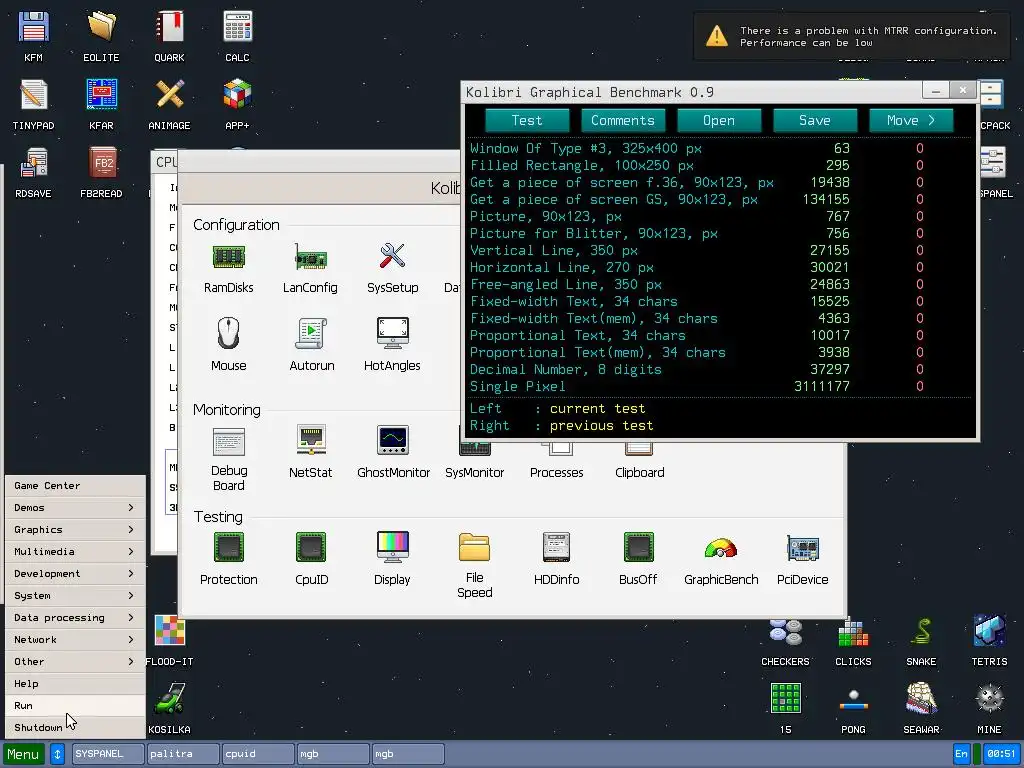The image size is (1024, 768).
Task: Click the 00:51 taskbar clock
Action: pyautogui.click(x=1000, y=754)
